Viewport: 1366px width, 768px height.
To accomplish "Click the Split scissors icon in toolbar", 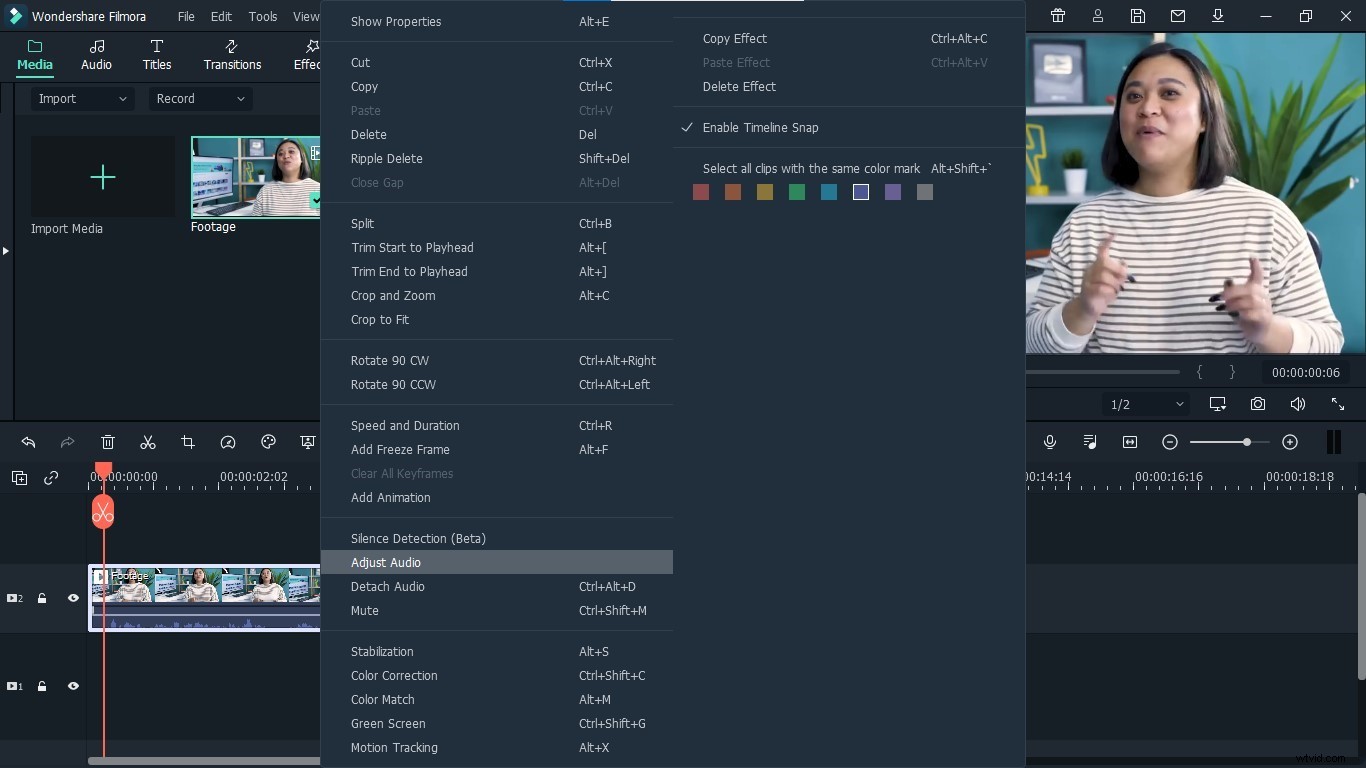I will pos(148,442).
